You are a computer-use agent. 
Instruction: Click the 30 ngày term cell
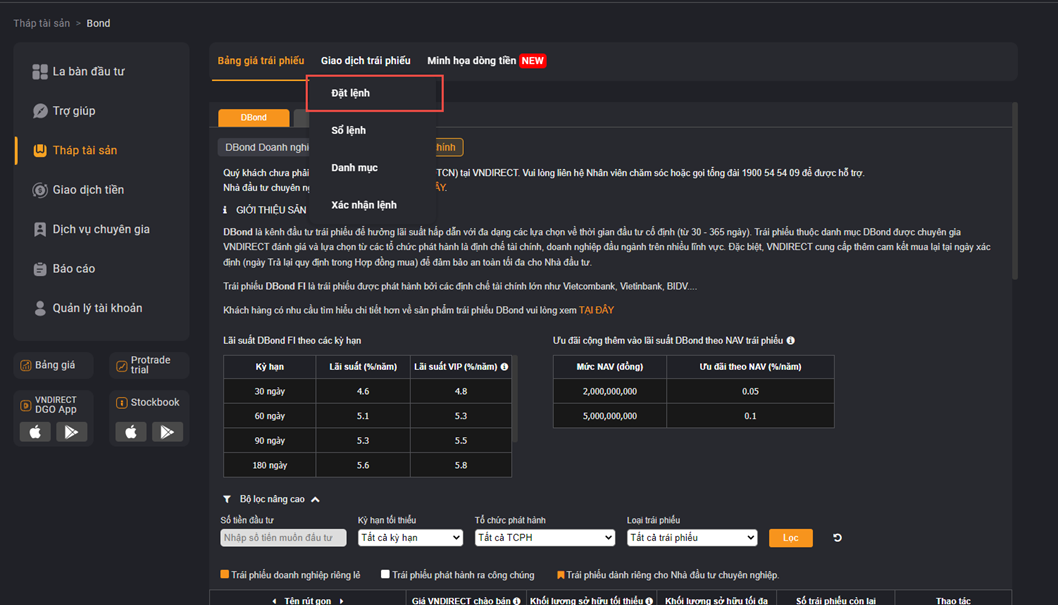[270, 391]
